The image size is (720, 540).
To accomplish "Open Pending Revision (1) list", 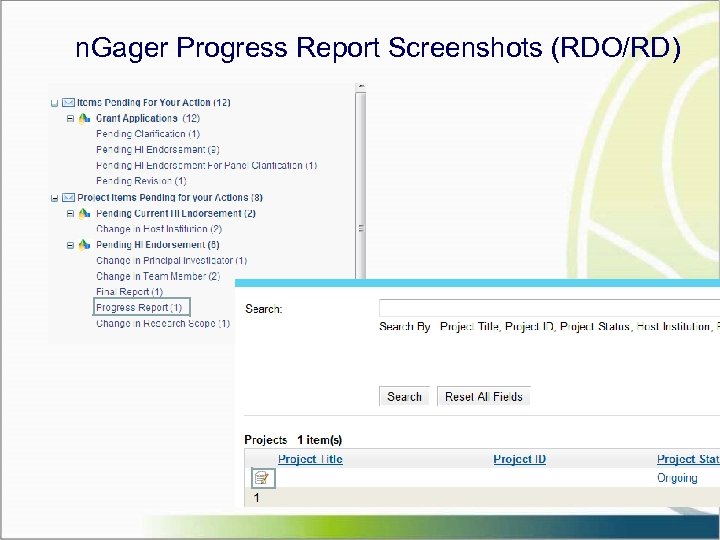I will 141,181.
